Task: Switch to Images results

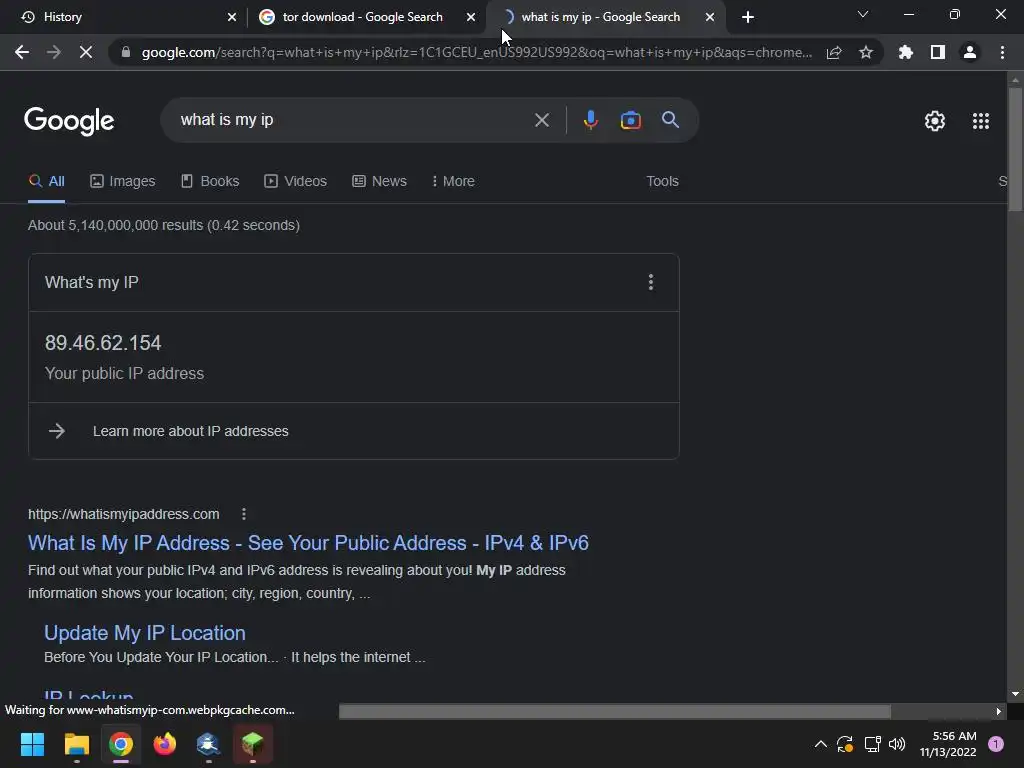Action: tap(123, 181)
